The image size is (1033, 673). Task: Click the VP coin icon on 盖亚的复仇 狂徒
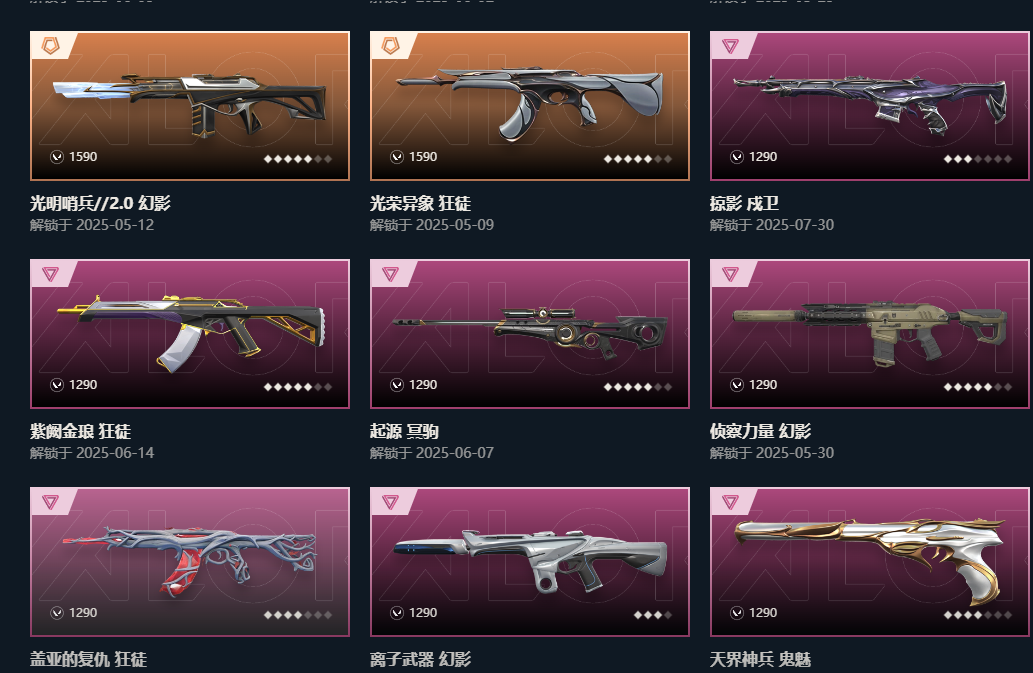coord(57,613)
